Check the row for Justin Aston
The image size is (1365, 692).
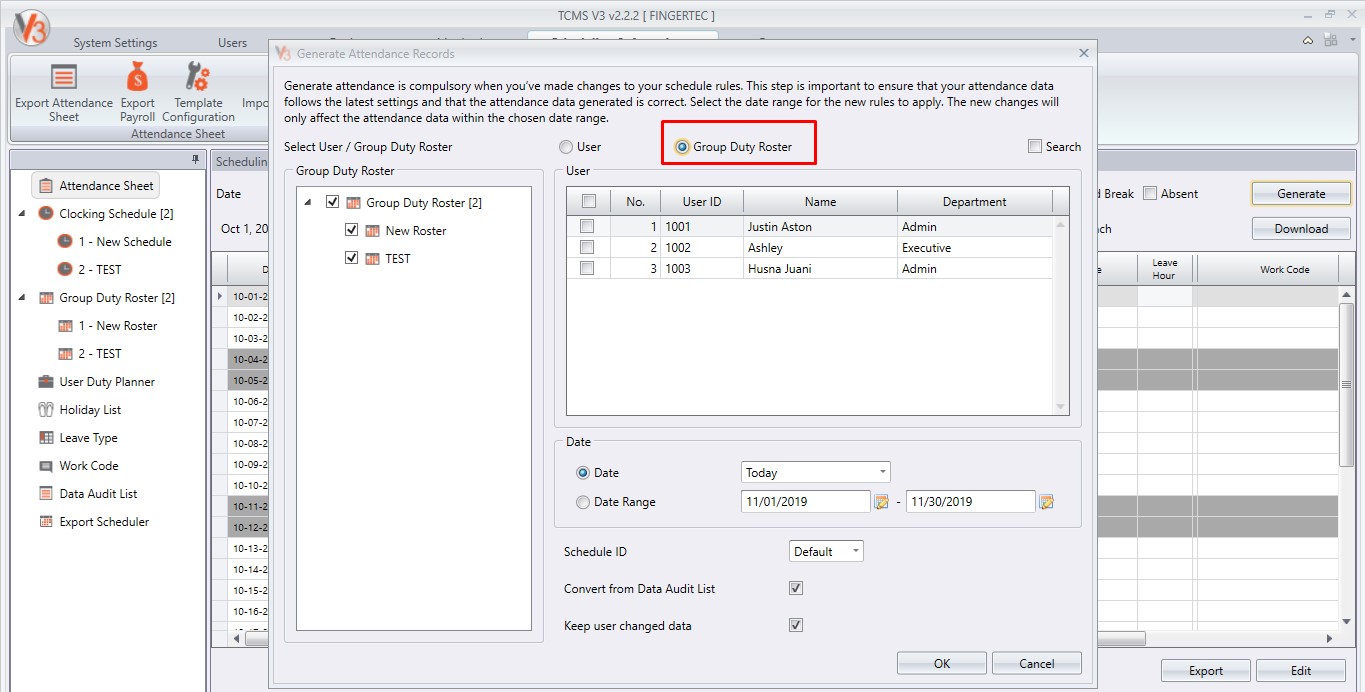(587, 226)
